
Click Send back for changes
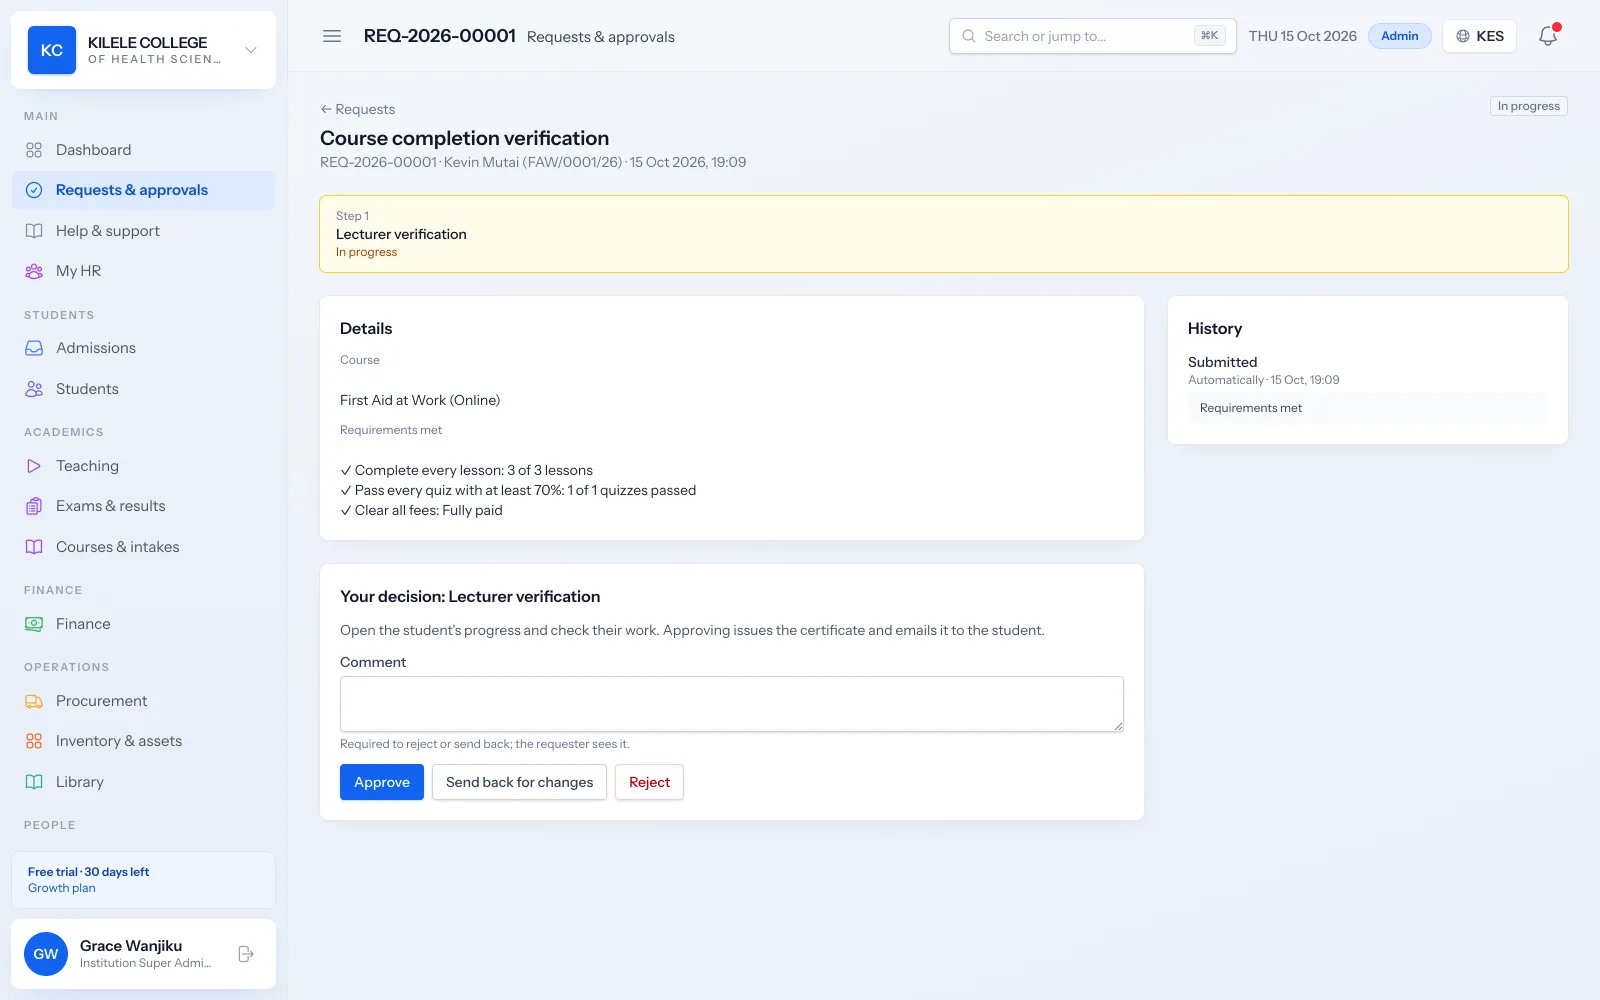click(519, 782)
